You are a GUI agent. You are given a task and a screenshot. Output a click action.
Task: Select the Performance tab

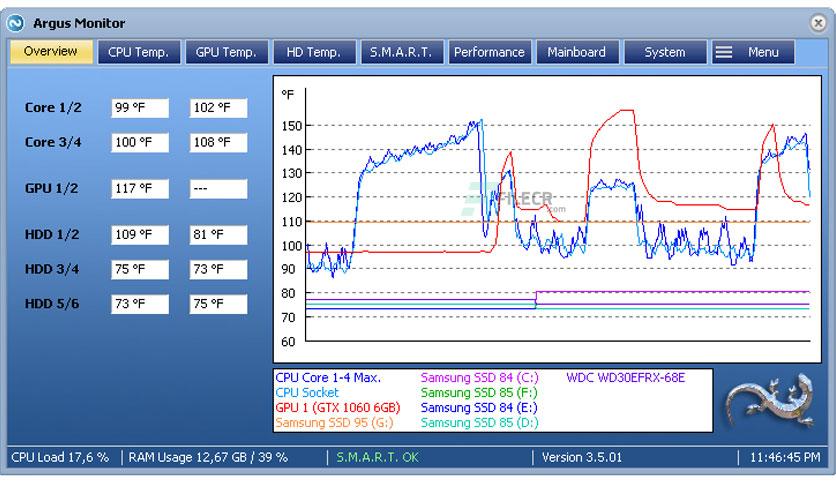489,52
